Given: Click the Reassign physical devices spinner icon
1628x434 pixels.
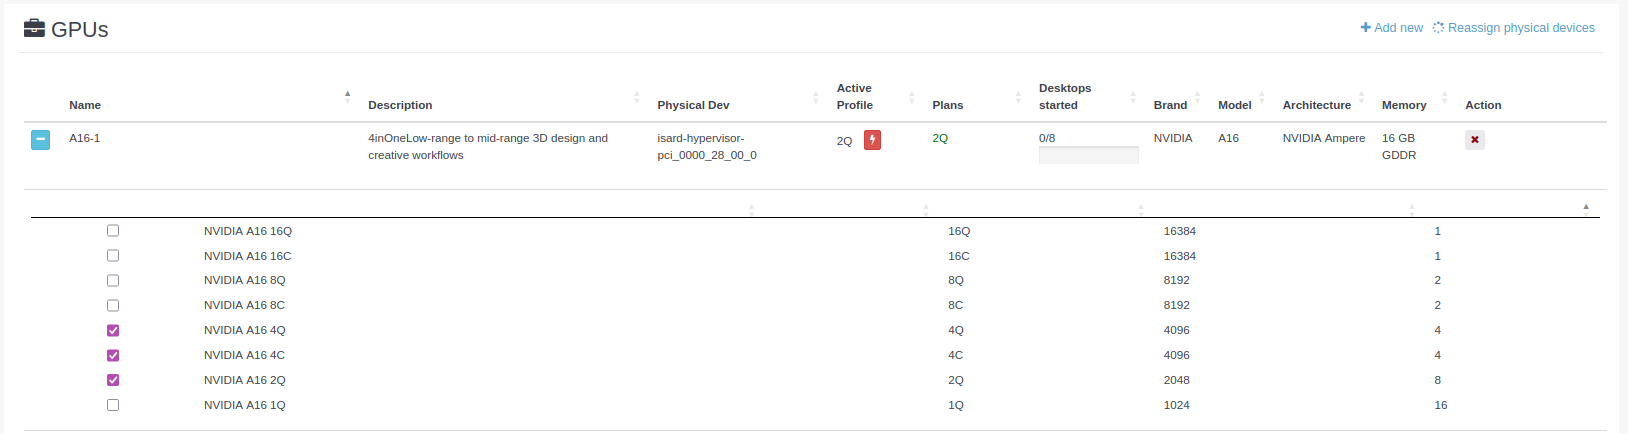Looking at the screenshot, I should tap(1438, 28).
